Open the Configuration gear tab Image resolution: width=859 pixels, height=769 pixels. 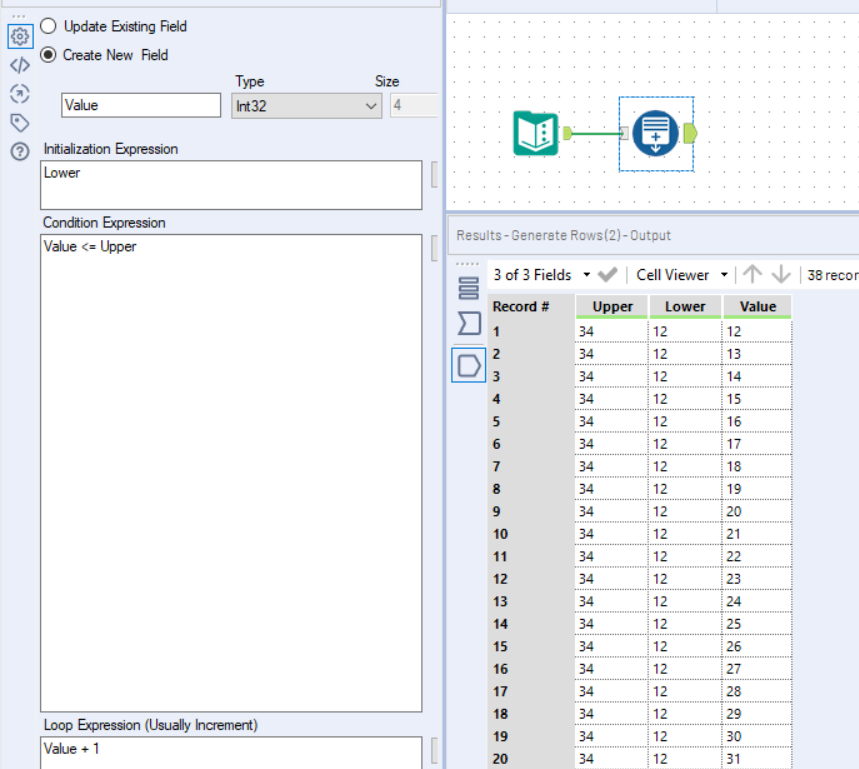coord(19,37)
